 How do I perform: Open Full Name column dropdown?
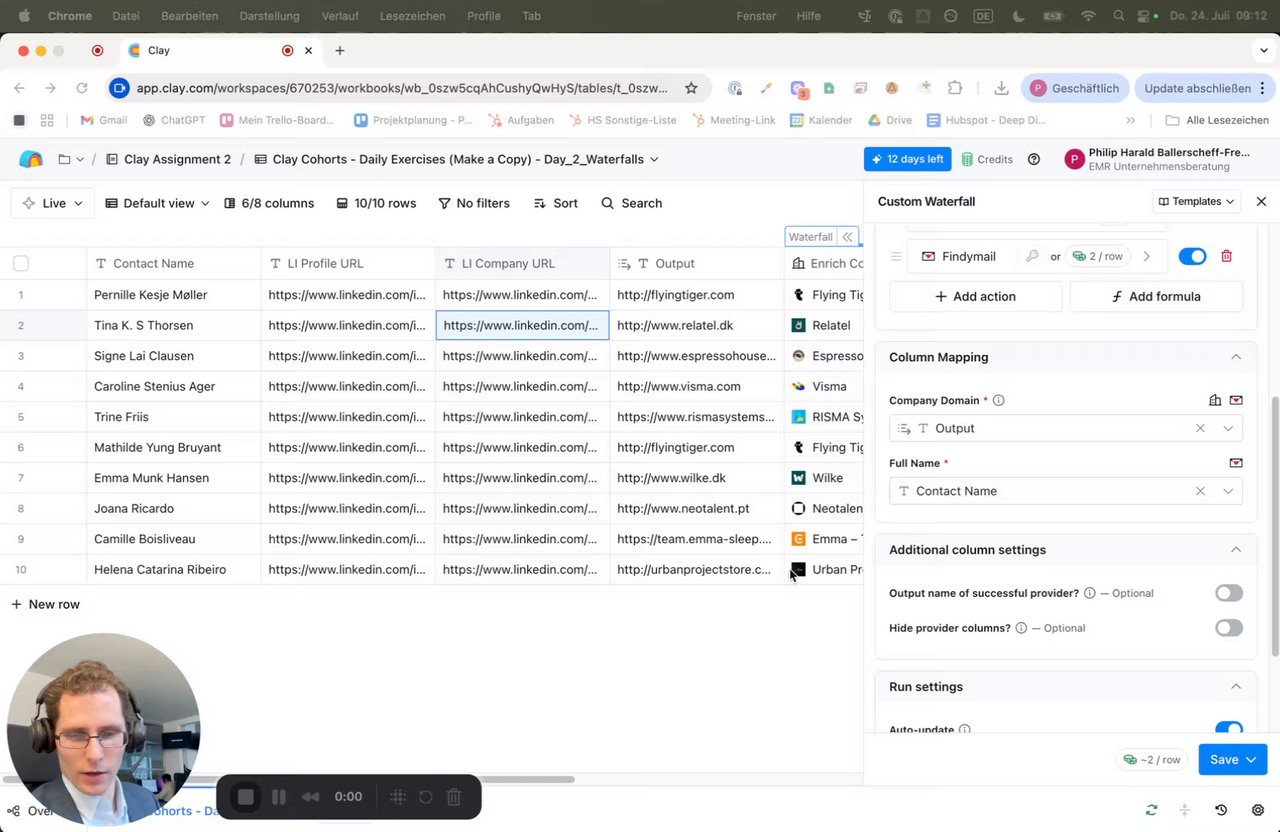1228,491
